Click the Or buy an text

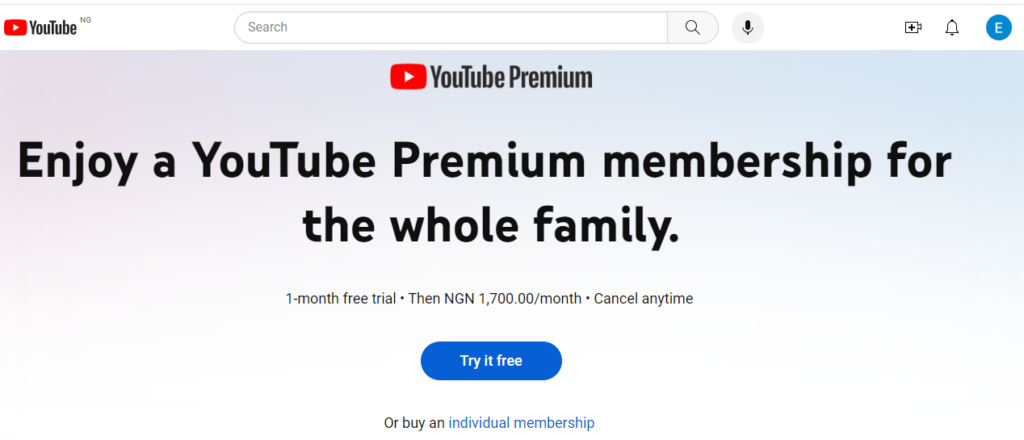click(414, 423)
